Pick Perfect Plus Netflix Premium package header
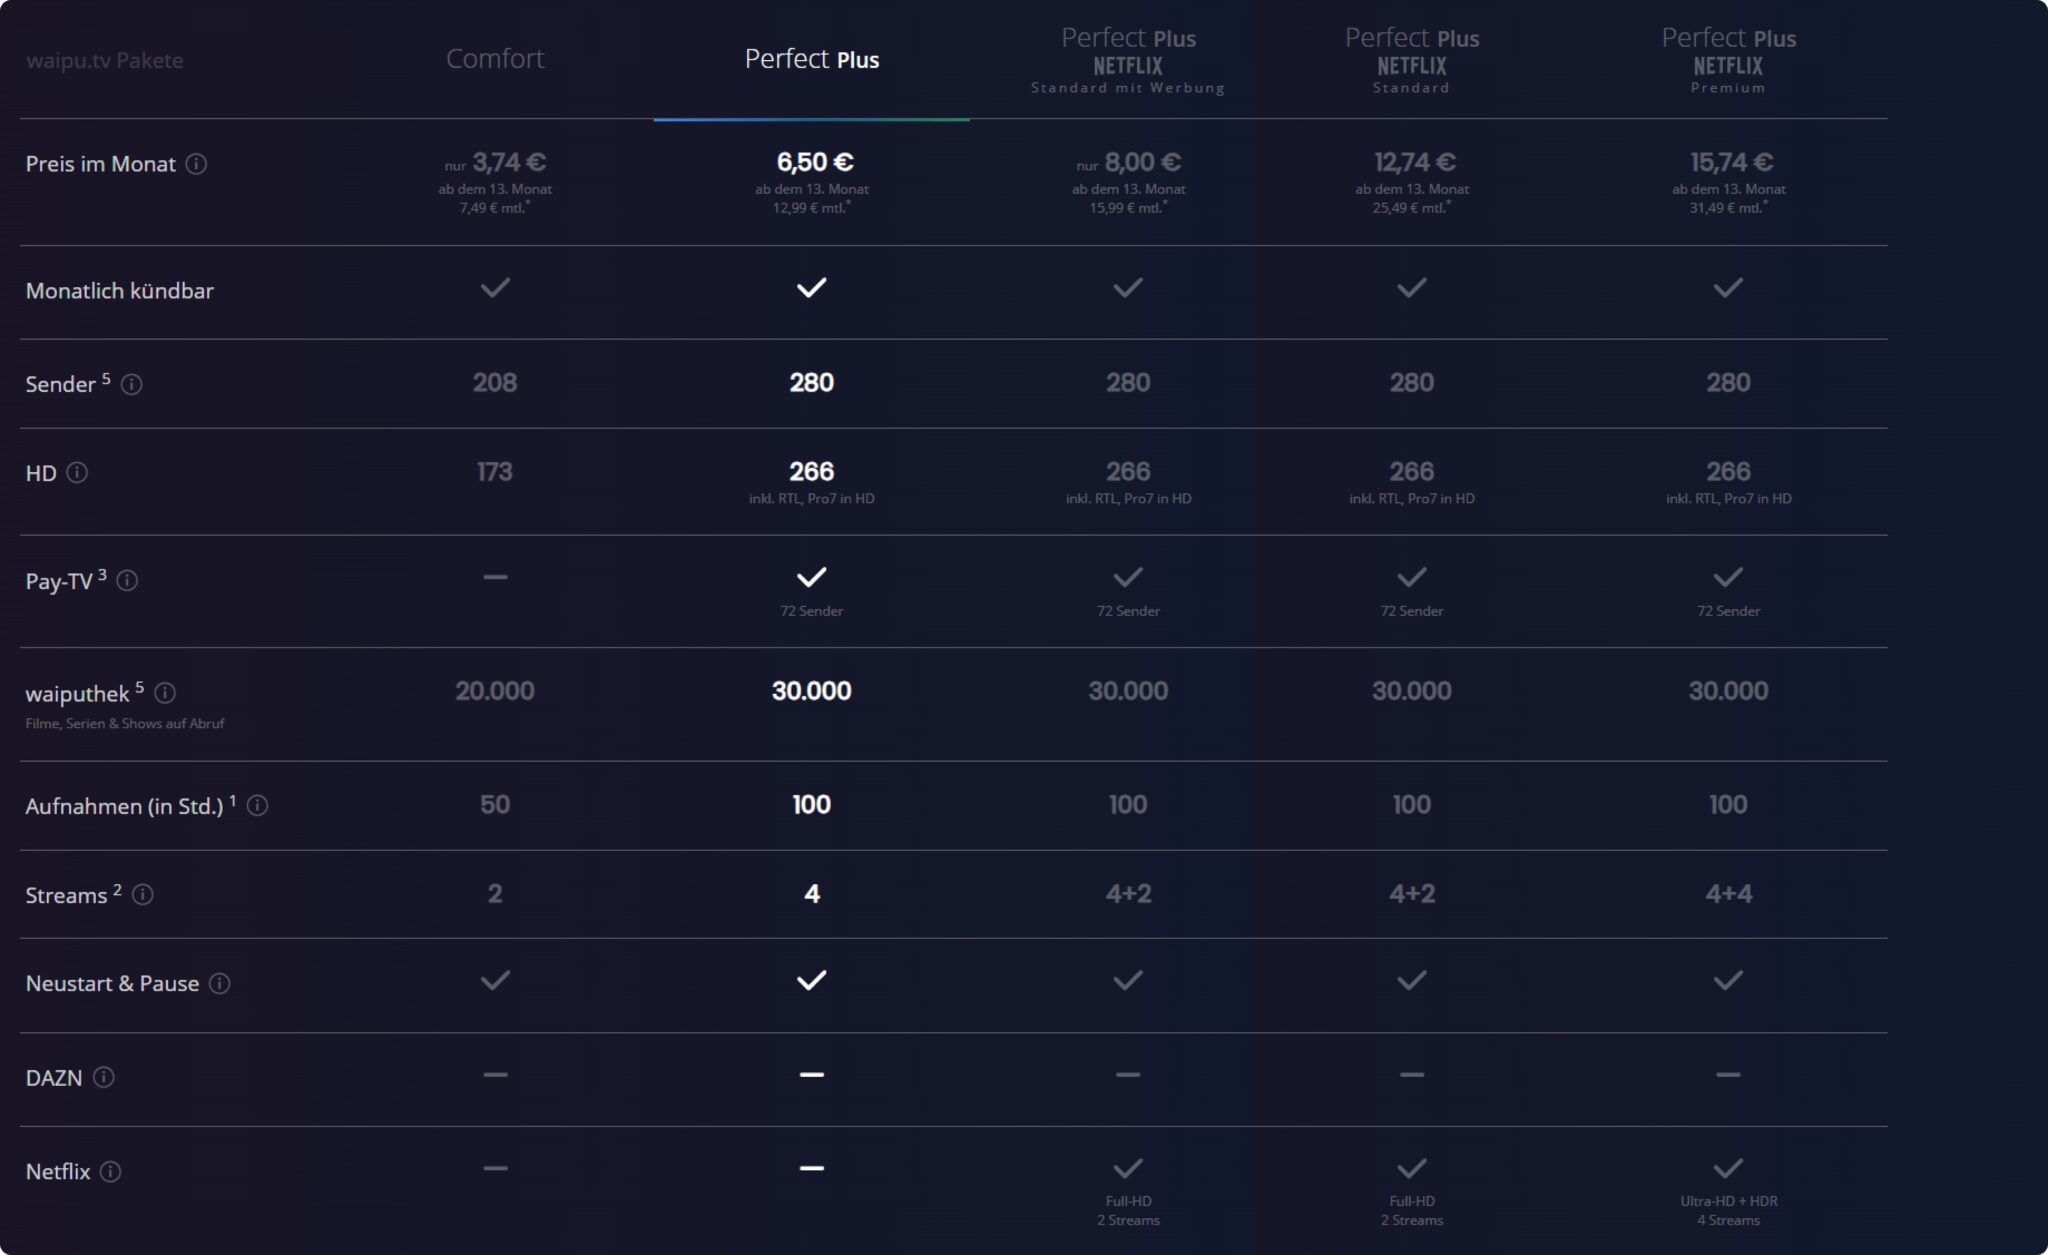Viewport: 2048px width, 1255px height. [x=1728, y=62]
